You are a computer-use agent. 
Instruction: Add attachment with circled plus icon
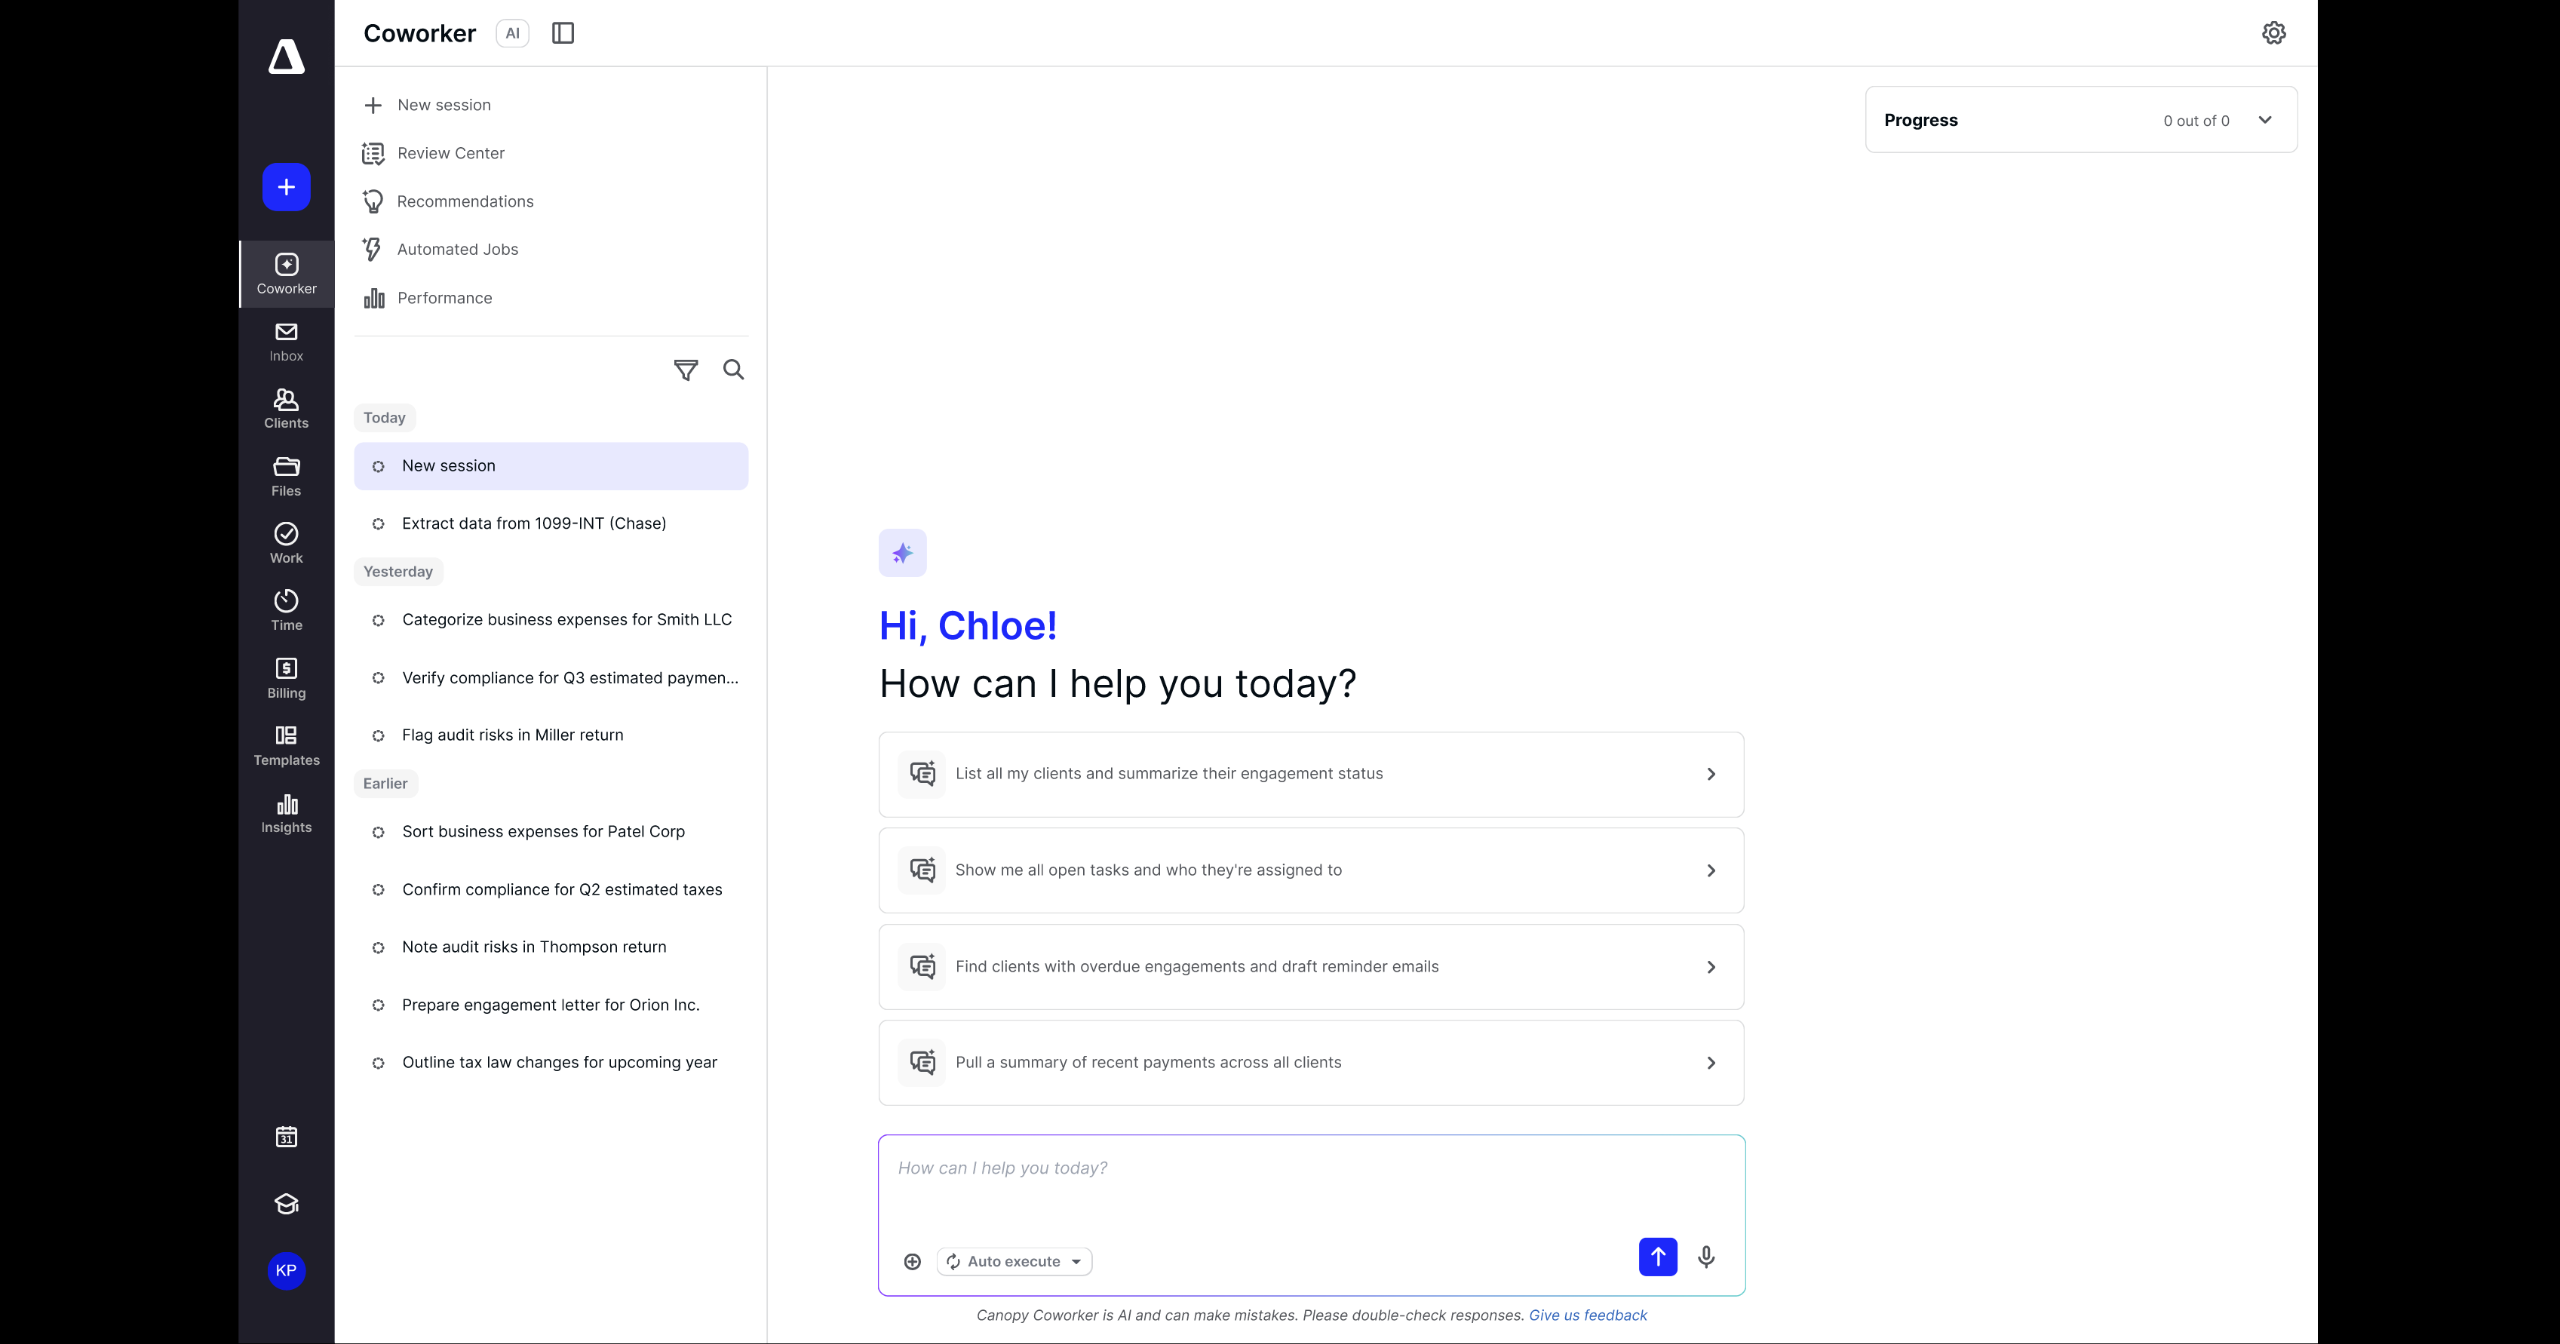coord(912,1262)
